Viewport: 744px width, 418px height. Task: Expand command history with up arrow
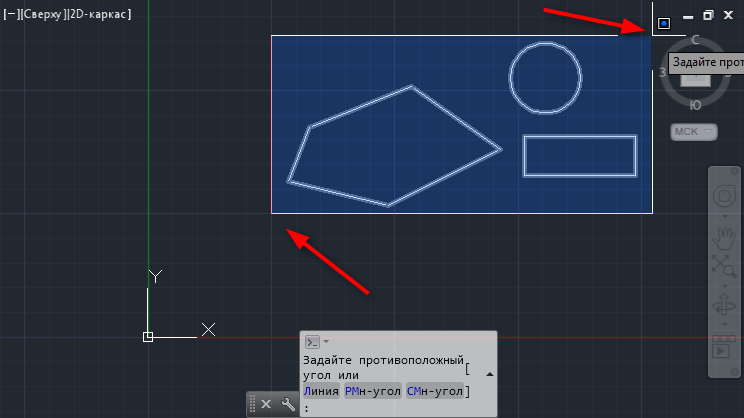pos(490,374)
